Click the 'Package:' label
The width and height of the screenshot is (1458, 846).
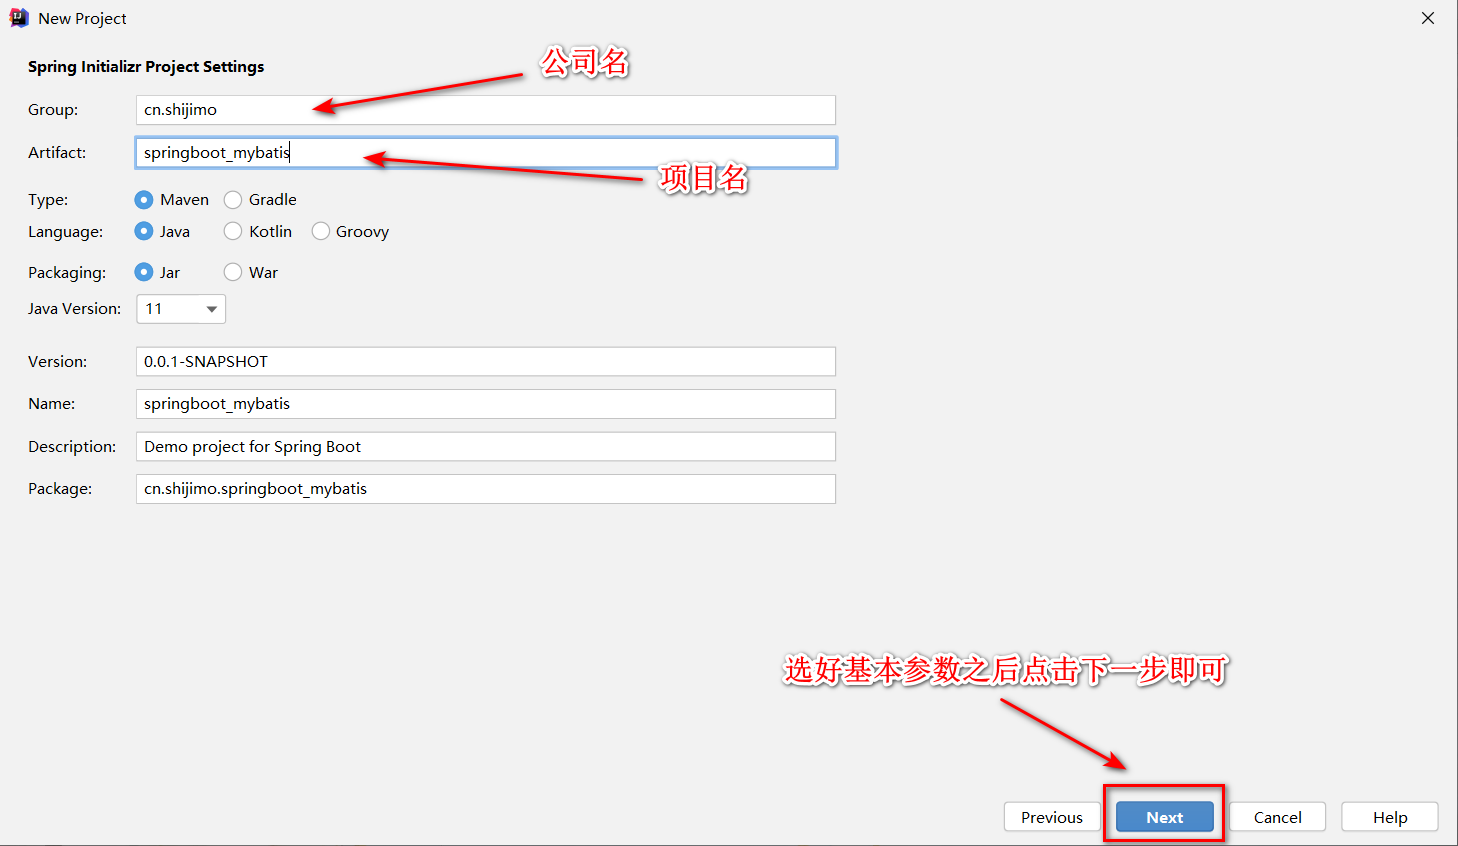(60, 489)
